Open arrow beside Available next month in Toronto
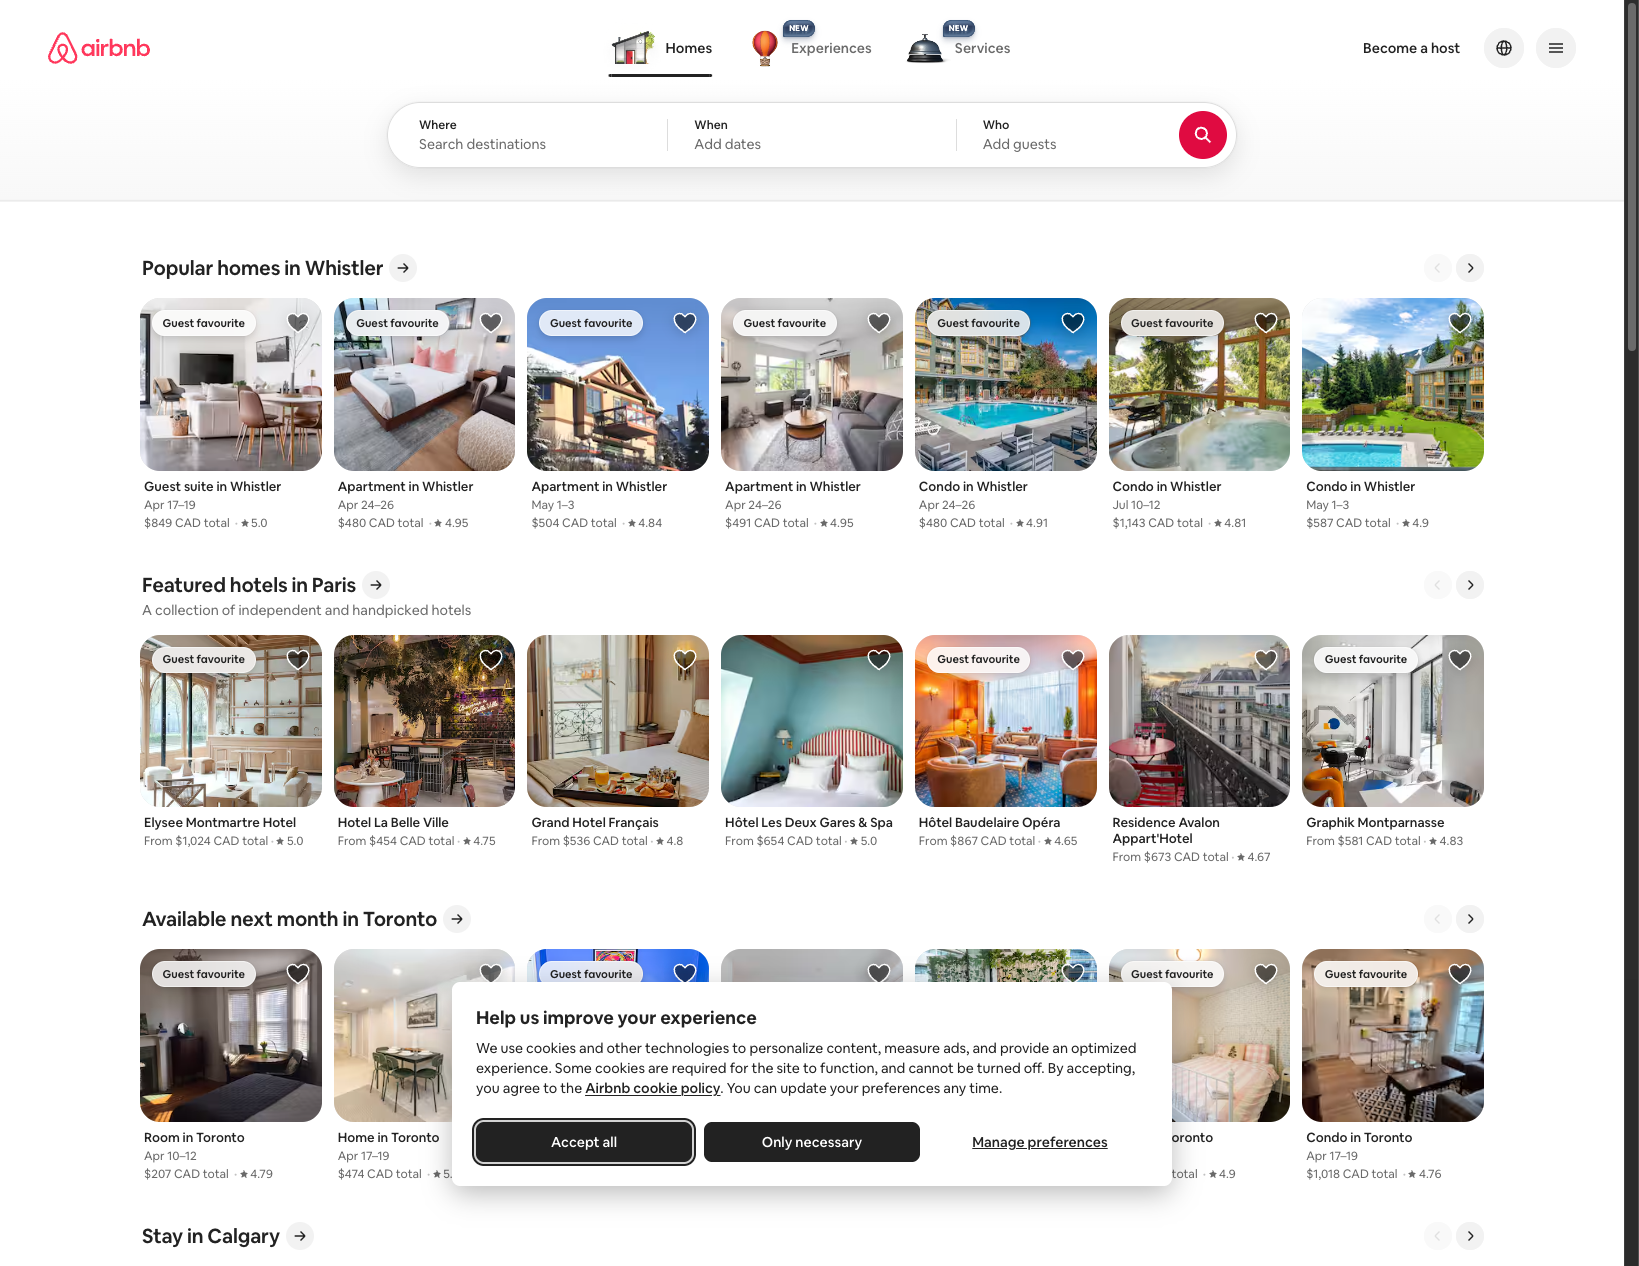The height and width of the screenshot is (1266, 1639). pos(457,919)
